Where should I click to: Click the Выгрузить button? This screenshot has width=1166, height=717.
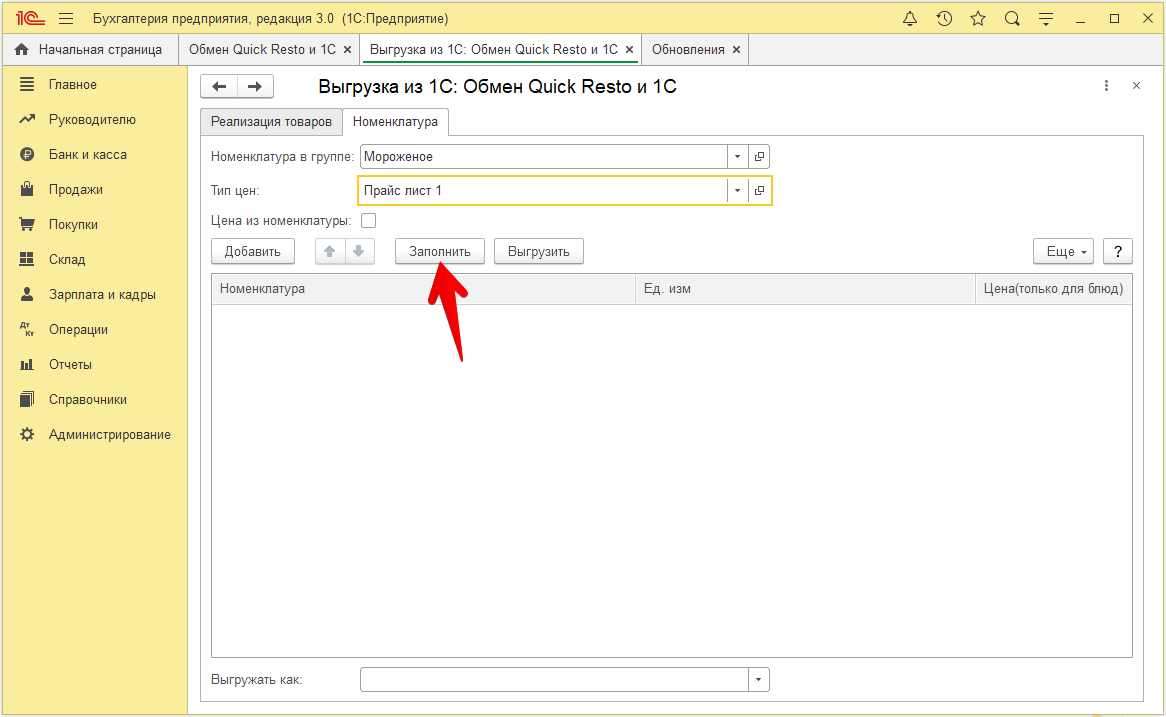[538, 251]
